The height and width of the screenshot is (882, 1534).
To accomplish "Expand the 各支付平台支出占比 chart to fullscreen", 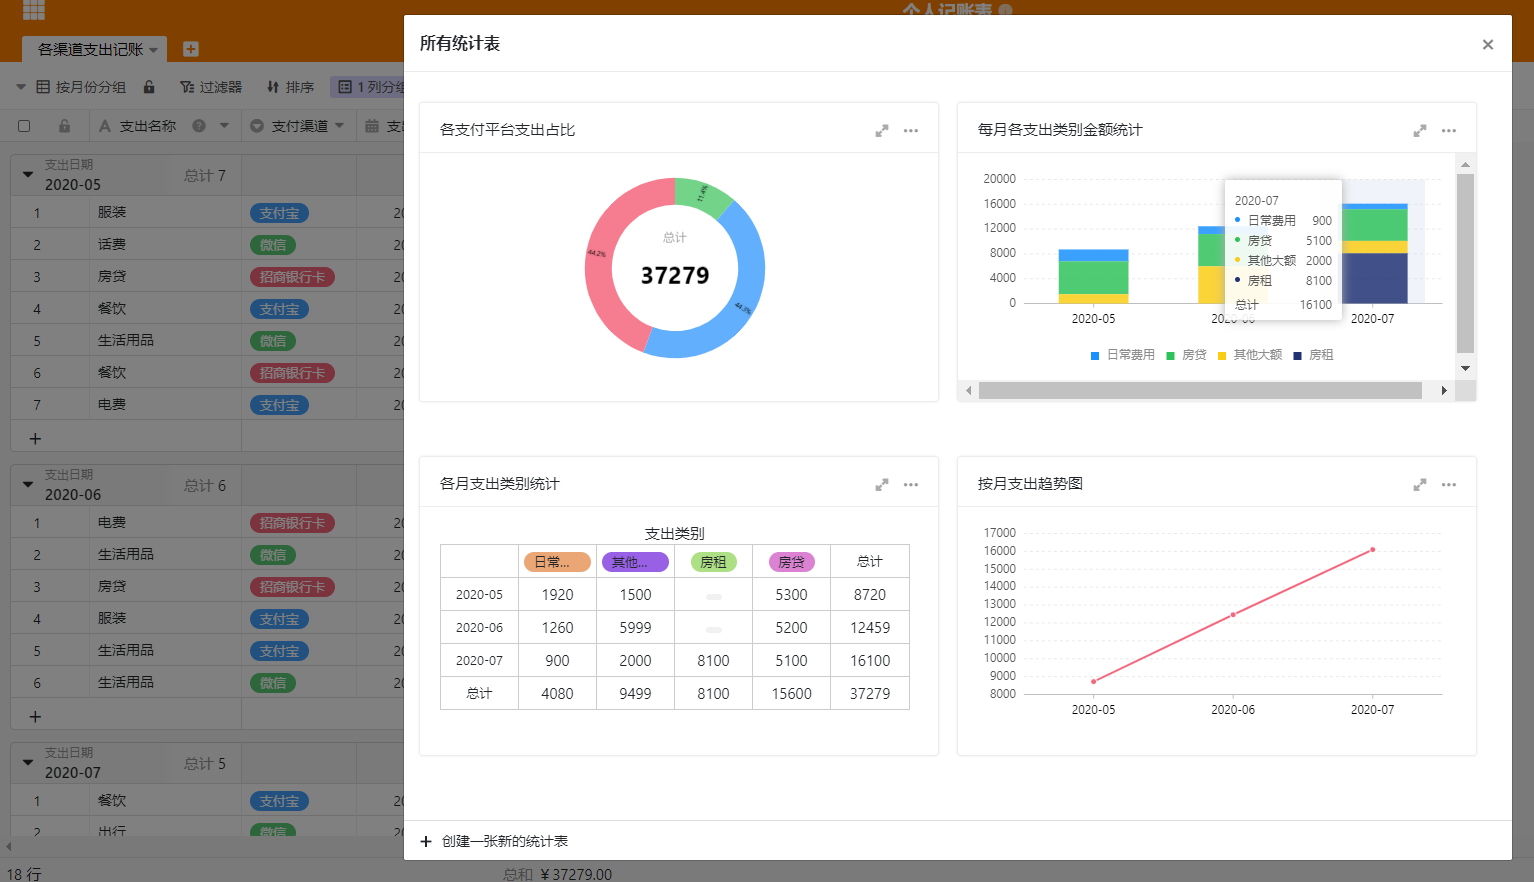I will point(882,131).
